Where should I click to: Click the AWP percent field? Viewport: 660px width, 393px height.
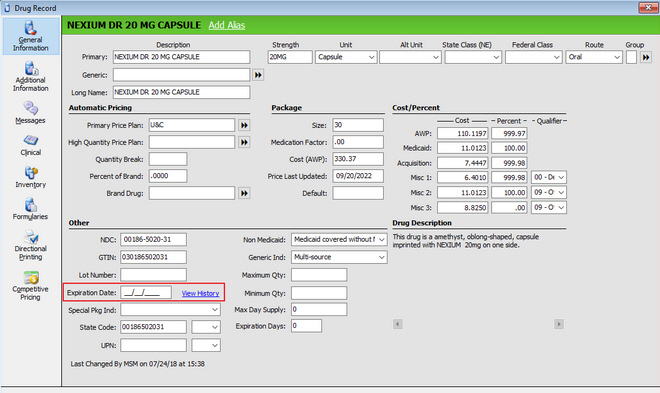pos(509,133)
